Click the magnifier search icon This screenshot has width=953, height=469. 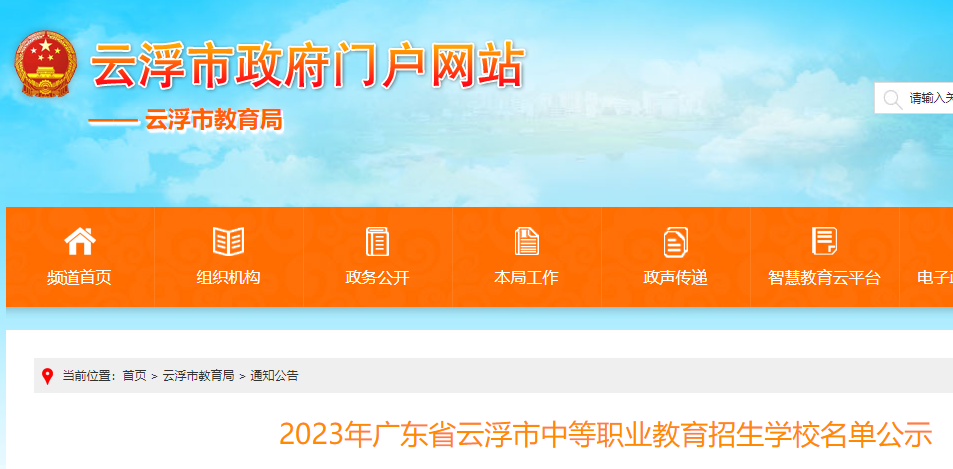(x=892, y=99)
